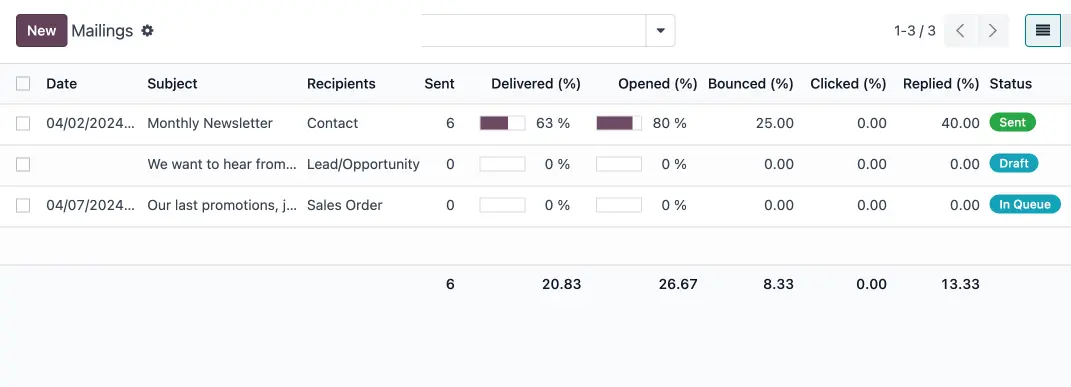
Task: Check the Sales Order mailing row checkbox
Action: (x=23, y=205)
